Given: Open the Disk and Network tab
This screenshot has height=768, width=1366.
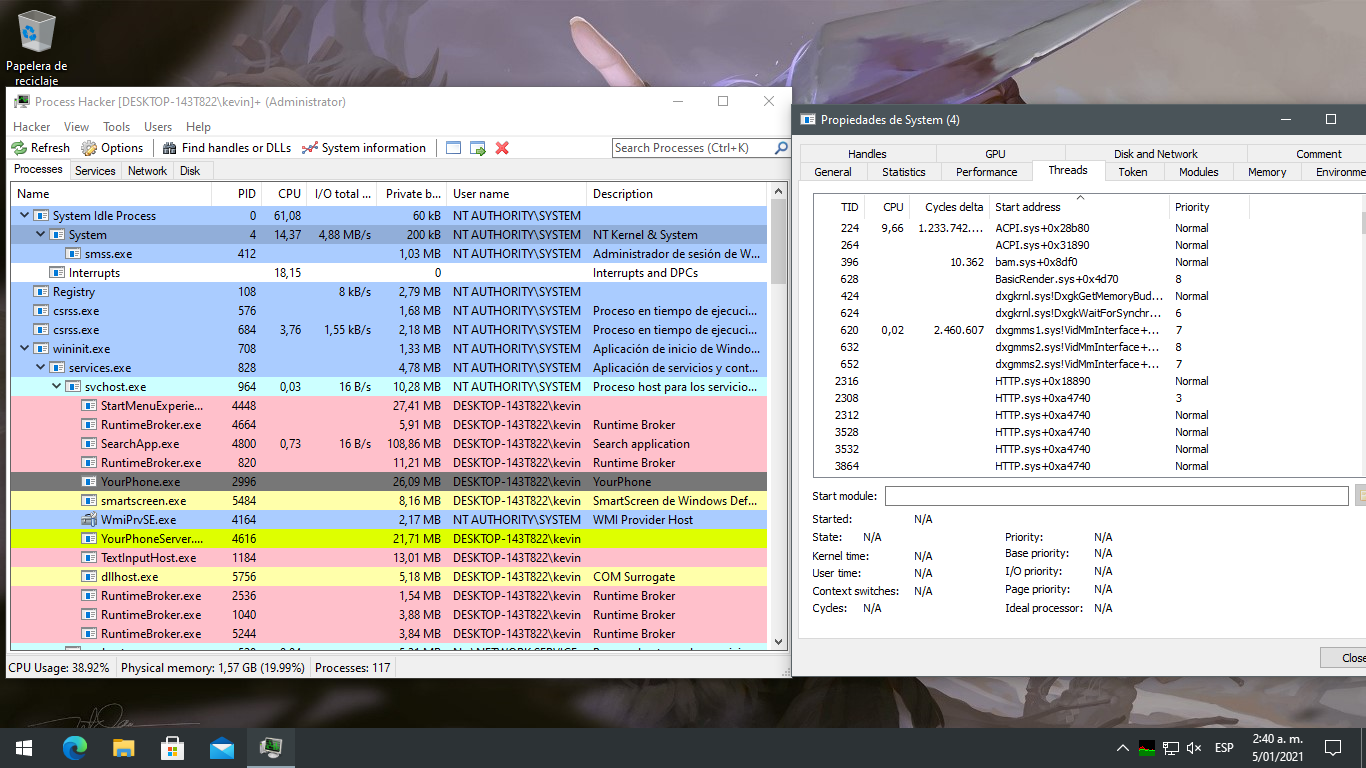Looking at the screenshot, I should point(1155,154).
